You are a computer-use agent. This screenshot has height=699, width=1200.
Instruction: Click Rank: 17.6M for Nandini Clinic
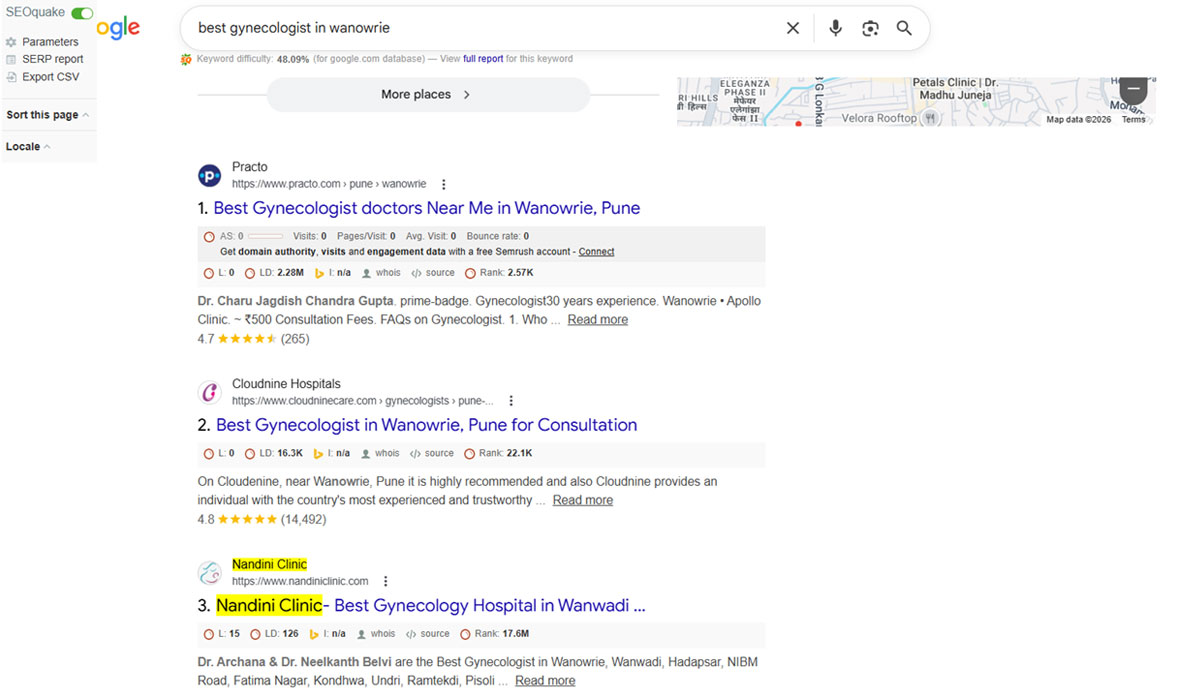[496, 634]
